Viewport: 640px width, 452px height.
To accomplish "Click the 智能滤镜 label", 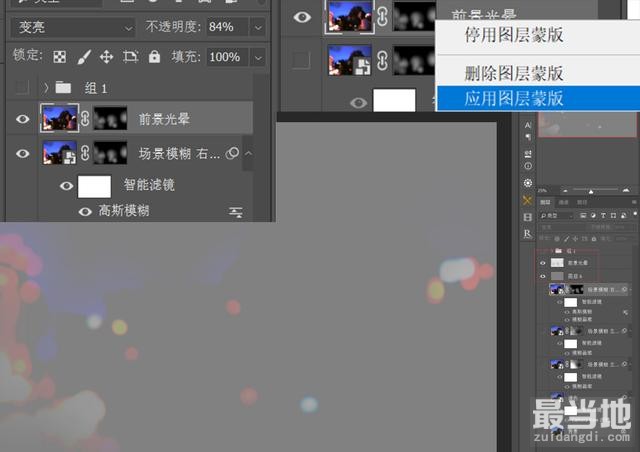I will 149,185.
